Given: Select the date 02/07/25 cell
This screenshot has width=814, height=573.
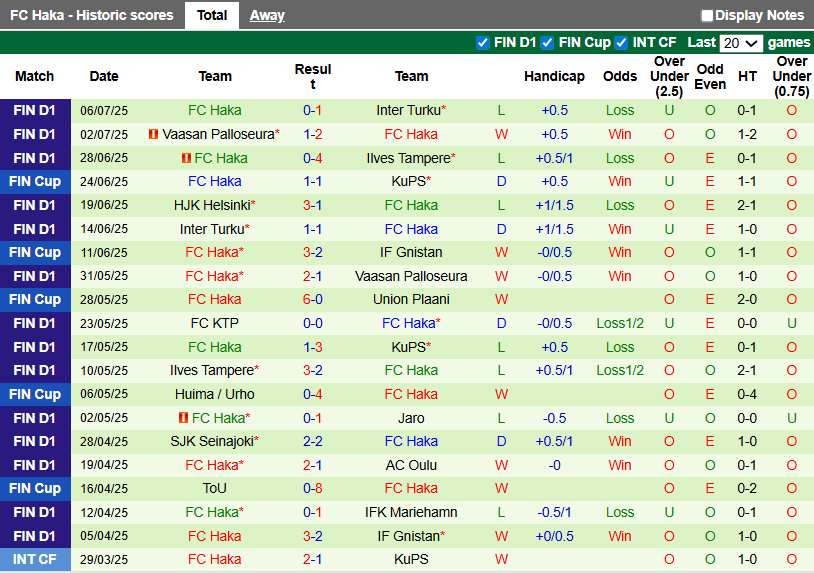Looking at the screenshot, I should (104, 134).
